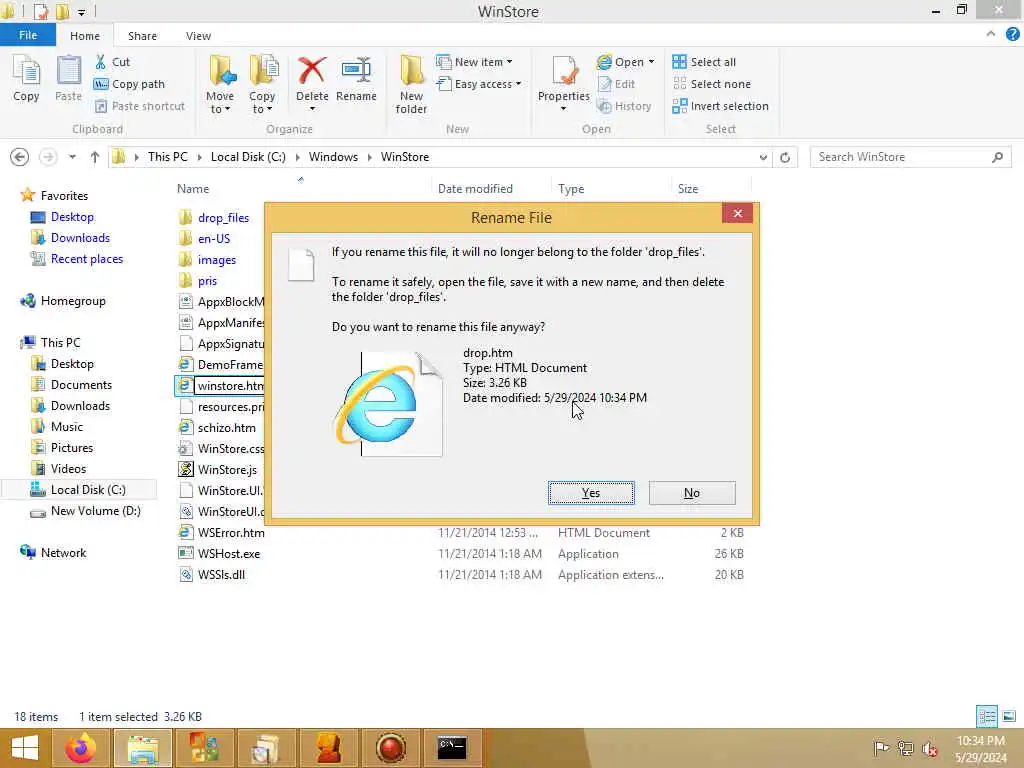Screen dimensions: 1024x768
Task: Go back with the Back arrow
Action: tap(20, 157)
